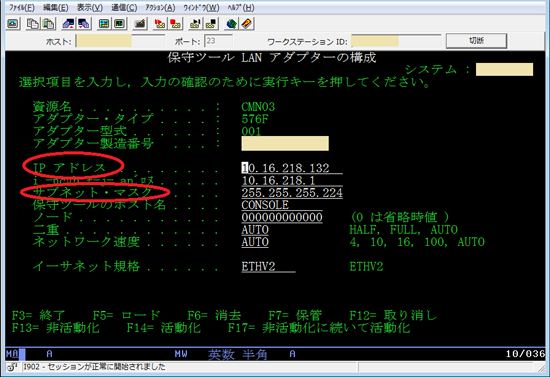Open the globe support icon
Viewport: 550px width, 377px height.
(231, 24)
